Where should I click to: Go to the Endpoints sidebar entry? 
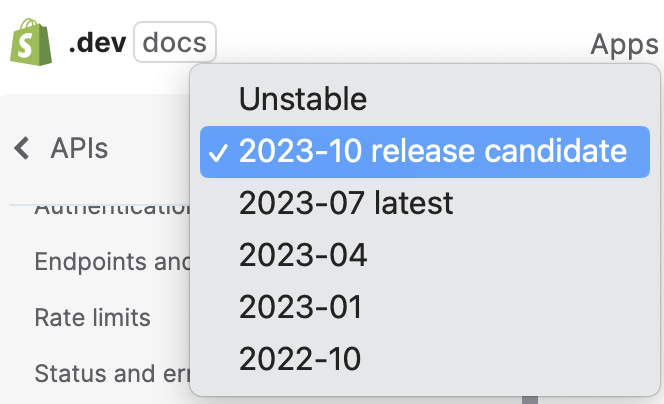tap(110, 262)
